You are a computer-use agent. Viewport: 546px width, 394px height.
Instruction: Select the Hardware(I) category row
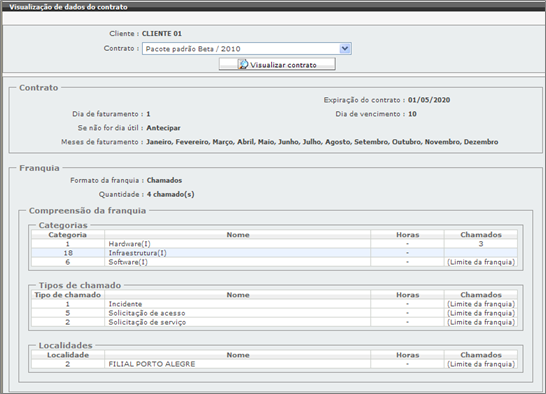274,244
